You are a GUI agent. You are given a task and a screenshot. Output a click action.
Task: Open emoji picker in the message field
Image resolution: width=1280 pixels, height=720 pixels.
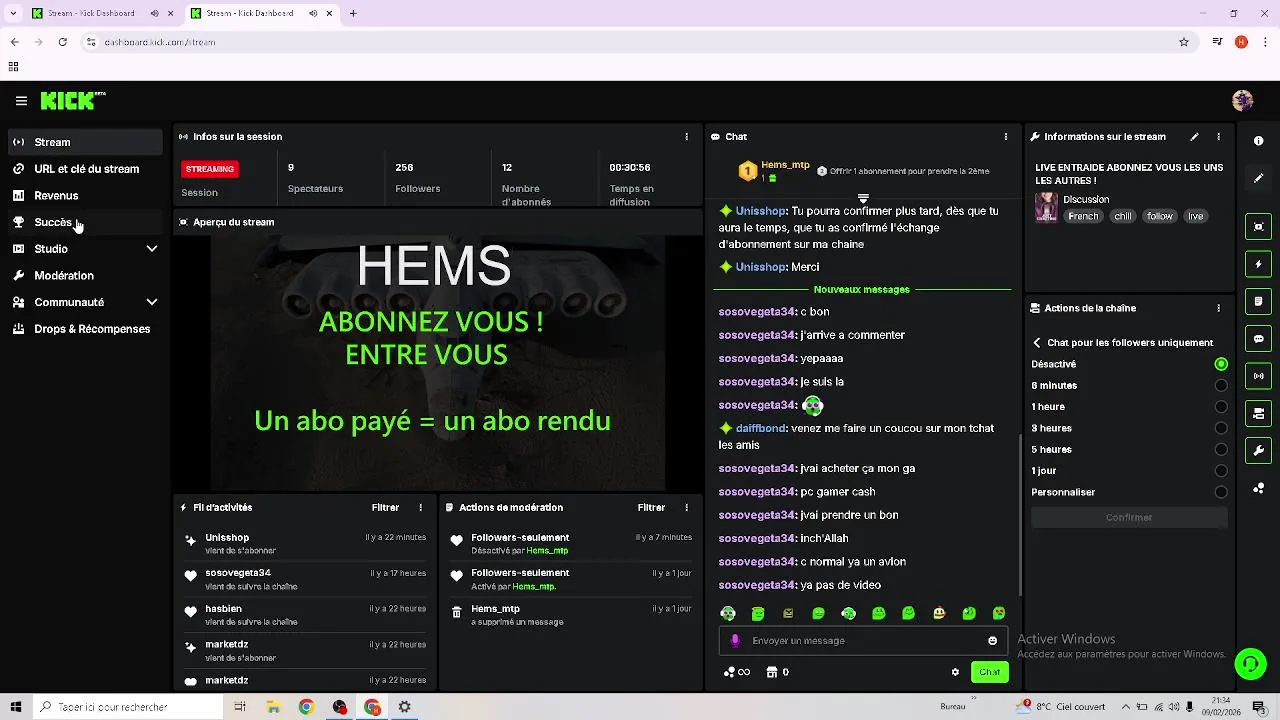tap(993, 641)
